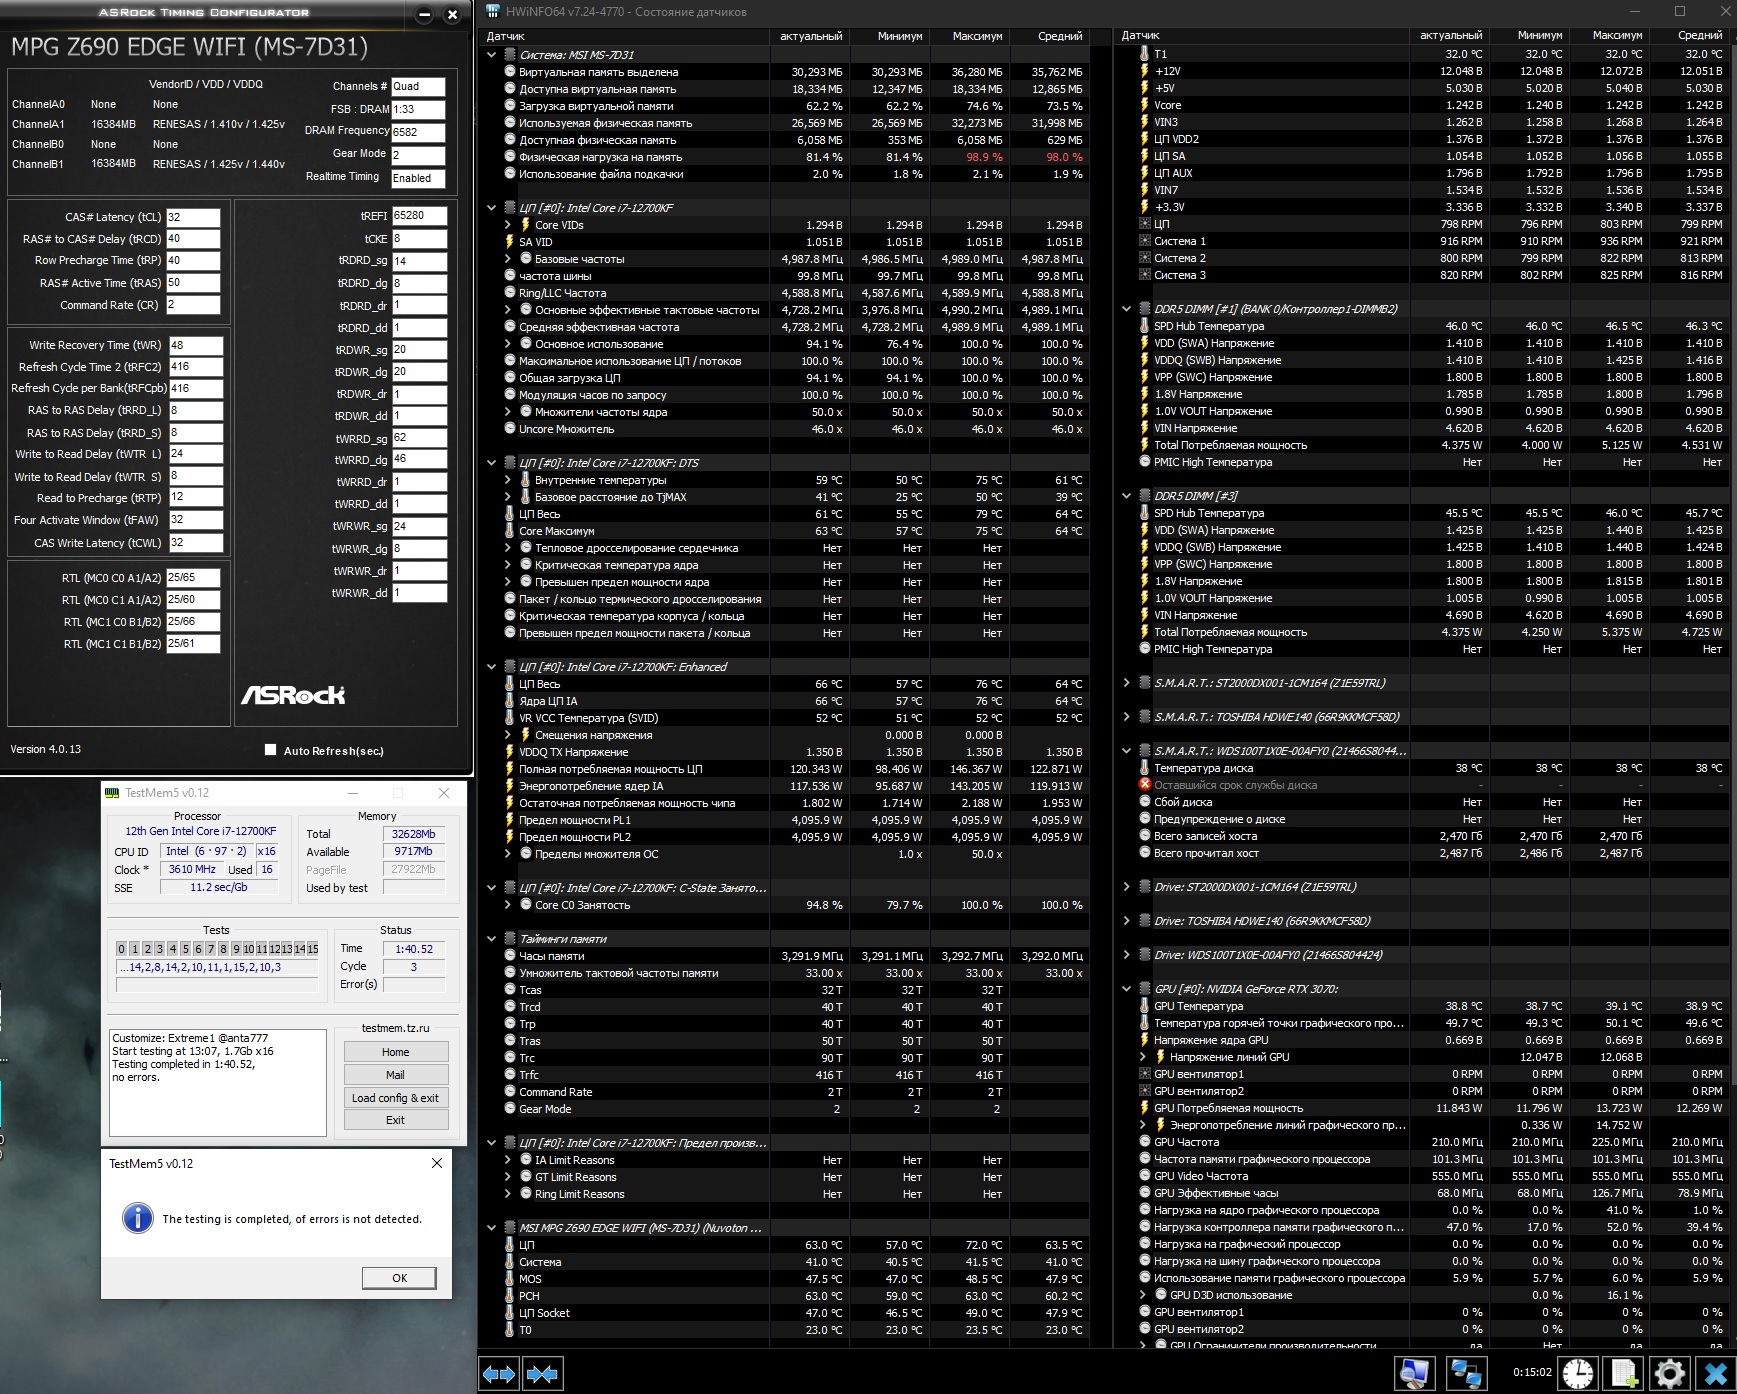
Task: Click the blue X icon in HWiNFO toolbar
Action: coord(1716,1374)
